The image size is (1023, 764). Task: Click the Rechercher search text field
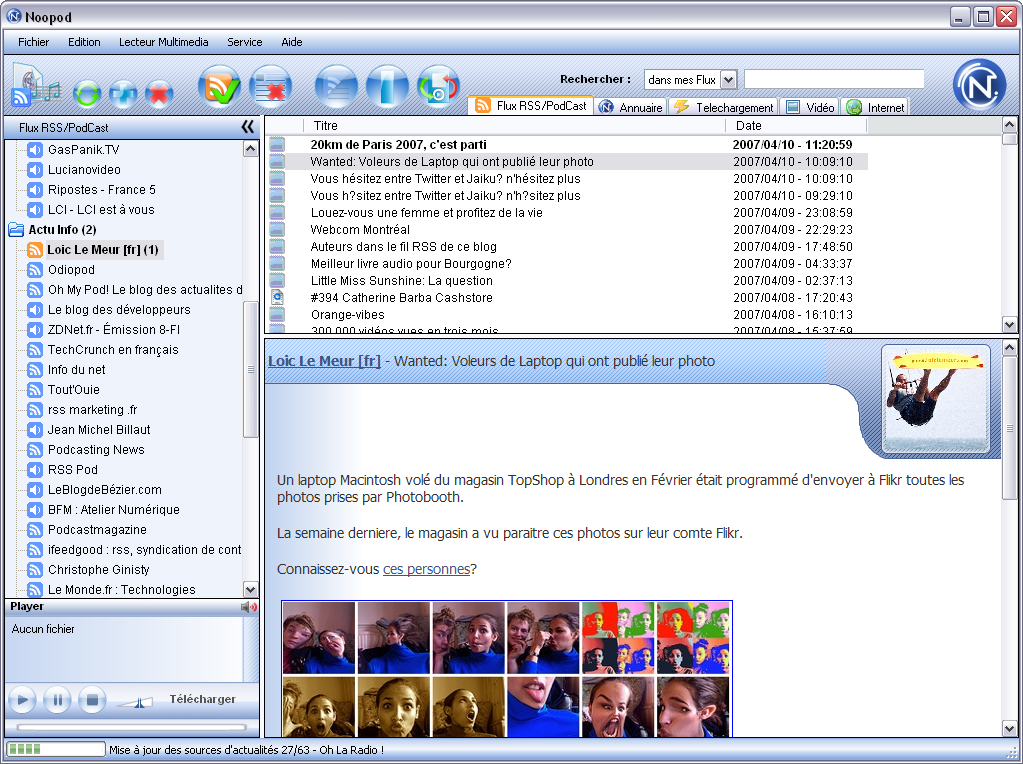(834, 79)
